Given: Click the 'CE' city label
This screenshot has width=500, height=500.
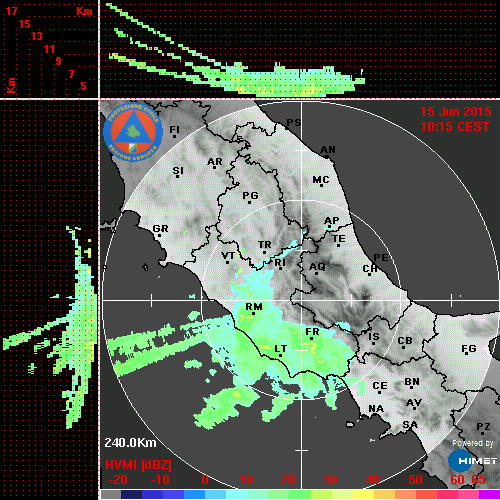Looking at the screenshot, I should pos(380,386).
